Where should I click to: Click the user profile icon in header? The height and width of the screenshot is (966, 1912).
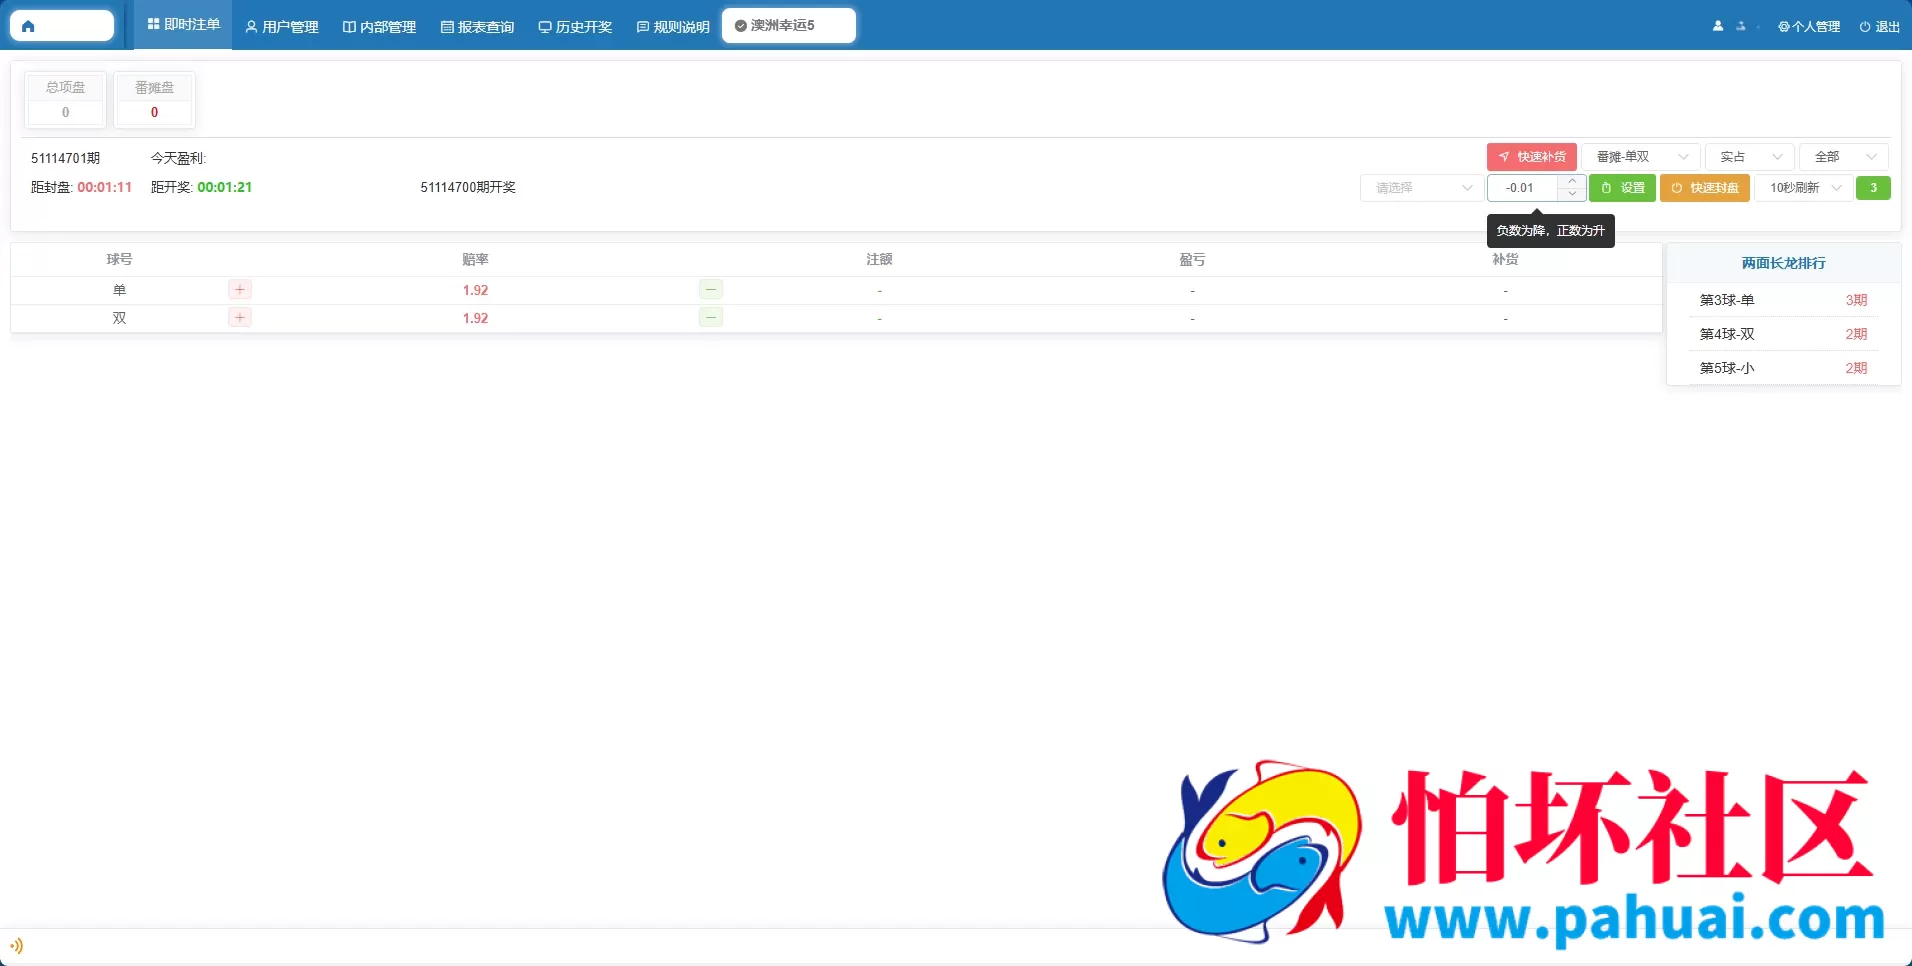[1718, 26]
